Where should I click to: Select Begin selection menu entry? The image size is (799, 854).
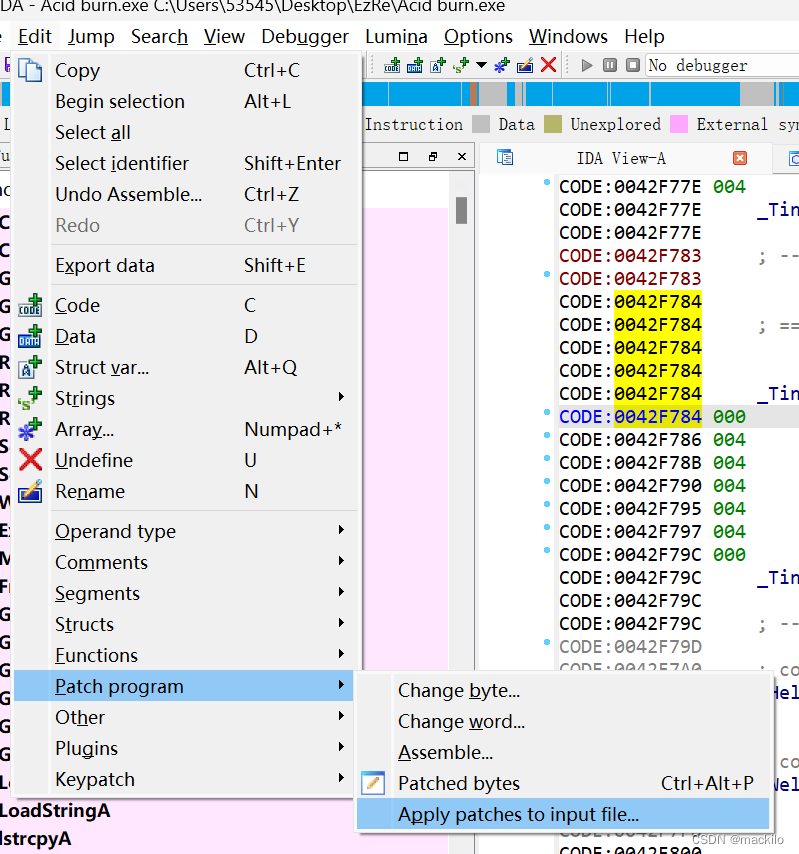coord(185,101)
